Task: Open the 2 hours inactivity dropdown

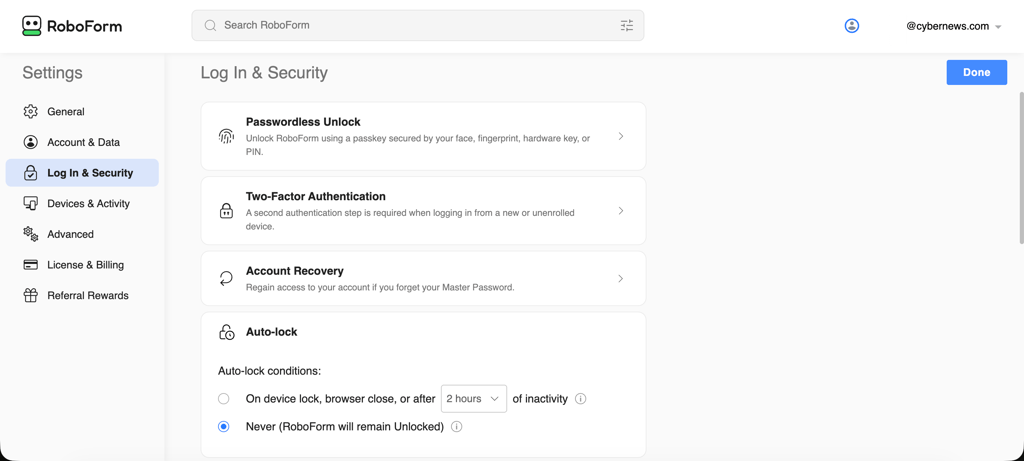Action: pyautogui.click(x=473, y=399)
